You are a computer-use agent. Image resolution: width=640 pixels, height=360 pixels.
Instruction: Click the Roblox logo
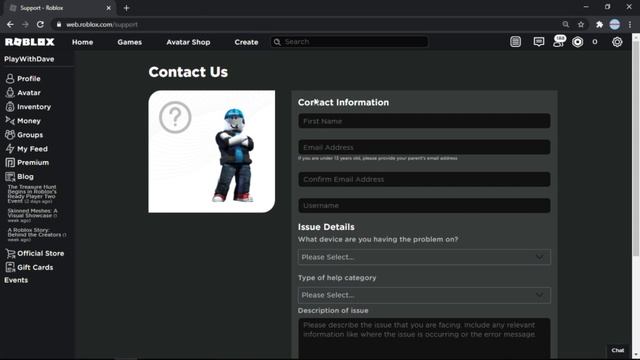point(30,42)
